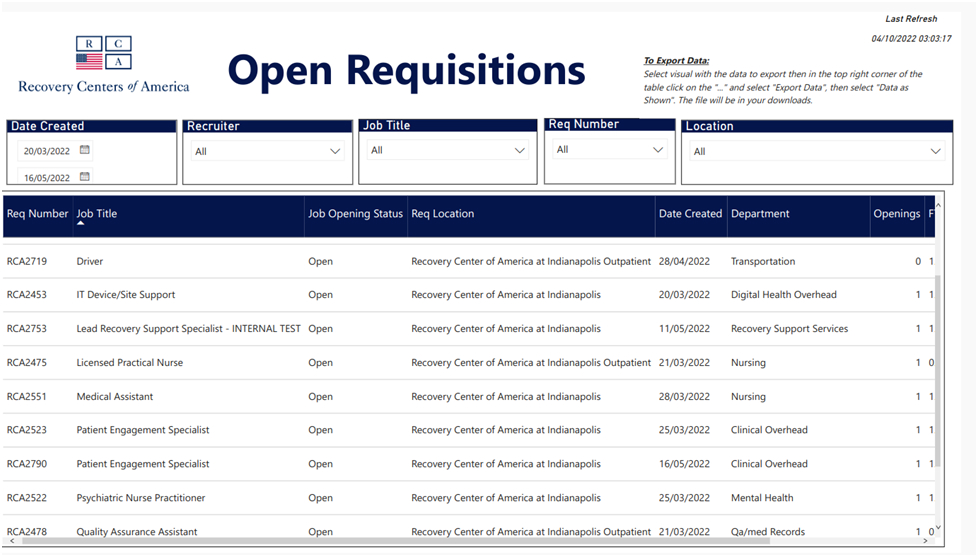Select the IT Device/Site Support cell
The height and width of the screenshot is (557, 978).
tap(126, 295)
